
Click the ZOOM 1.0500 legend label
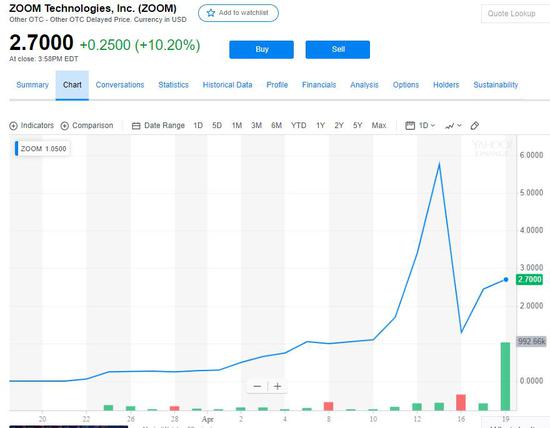coord(42,149)
